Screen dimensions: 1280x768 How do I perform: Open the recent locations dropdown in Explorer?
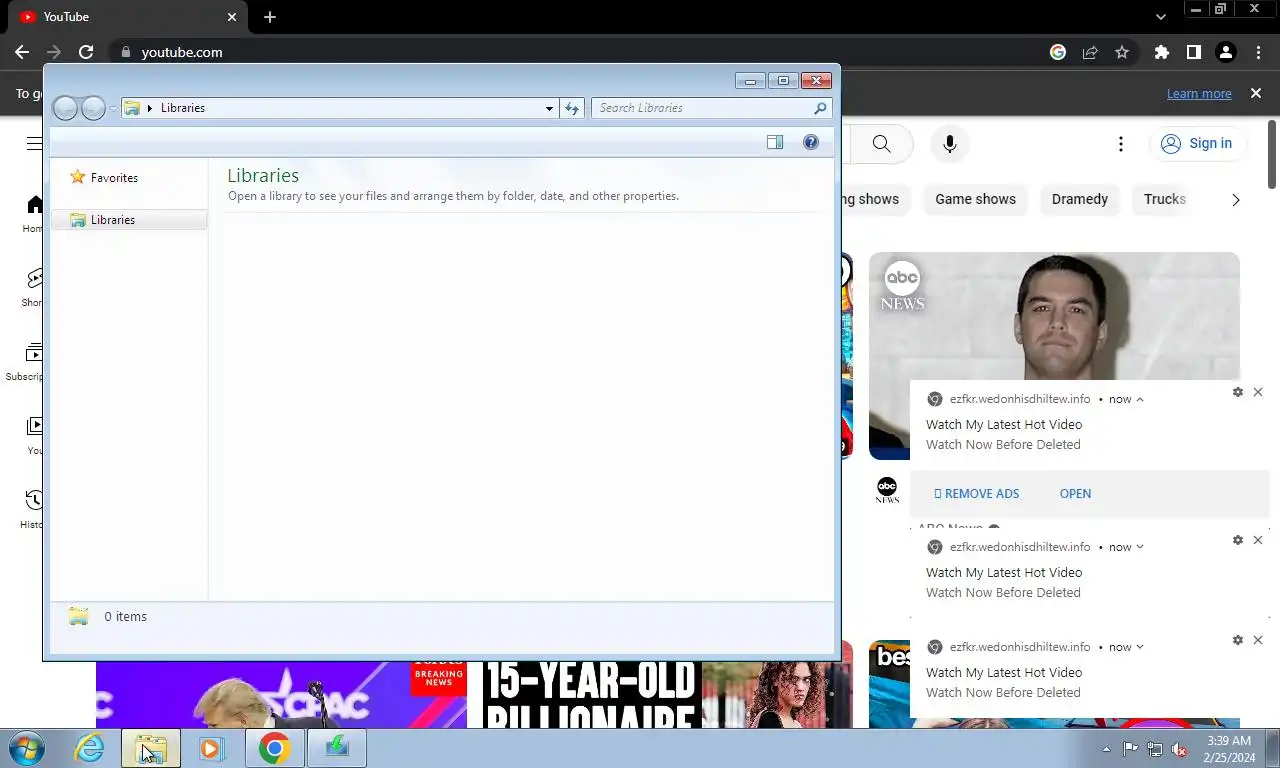(x=113, y=108)
